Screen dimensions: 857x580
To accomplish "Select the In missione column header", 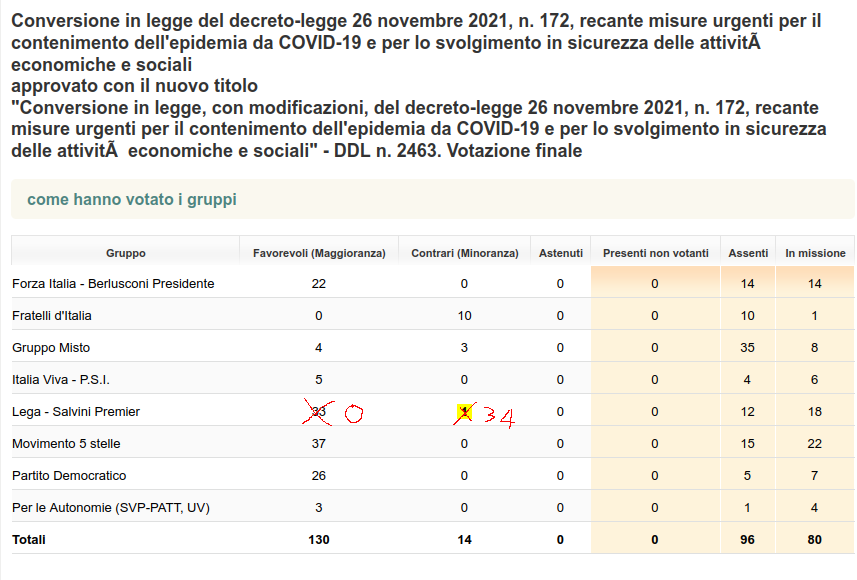I will tap(815, 253).
